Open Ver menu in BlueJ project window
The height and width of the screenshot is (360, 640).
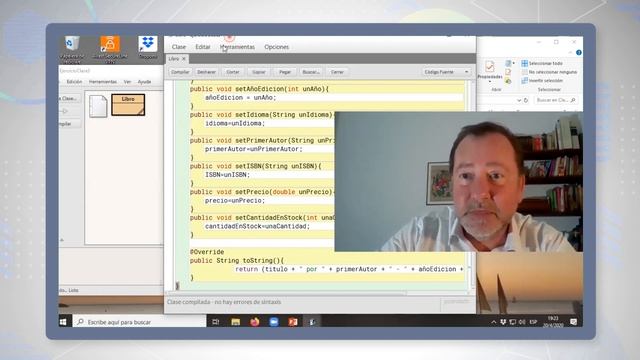(127, 82)
